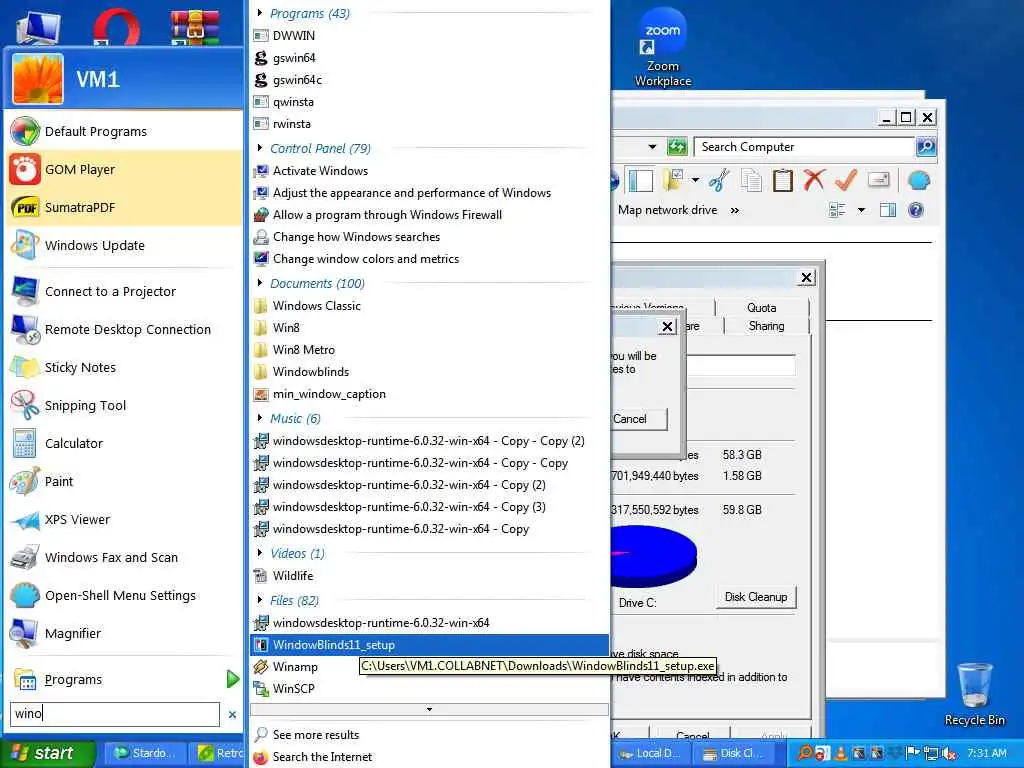Collapse Videos (1) category

(x=260, y=553)
